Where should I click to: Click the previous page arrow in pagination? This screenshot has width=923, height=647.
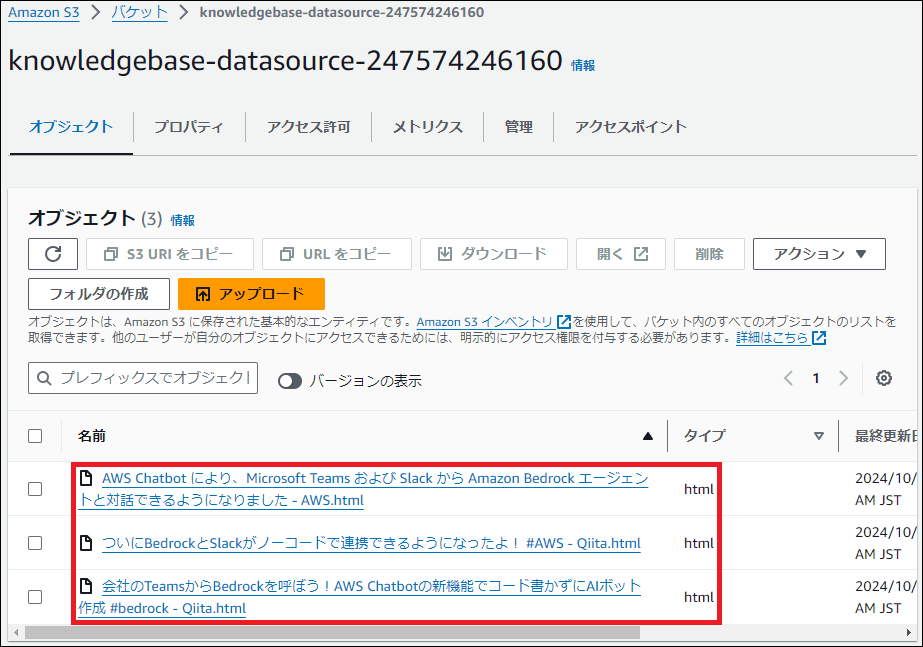pyautogui.click(x=788, y=378)
